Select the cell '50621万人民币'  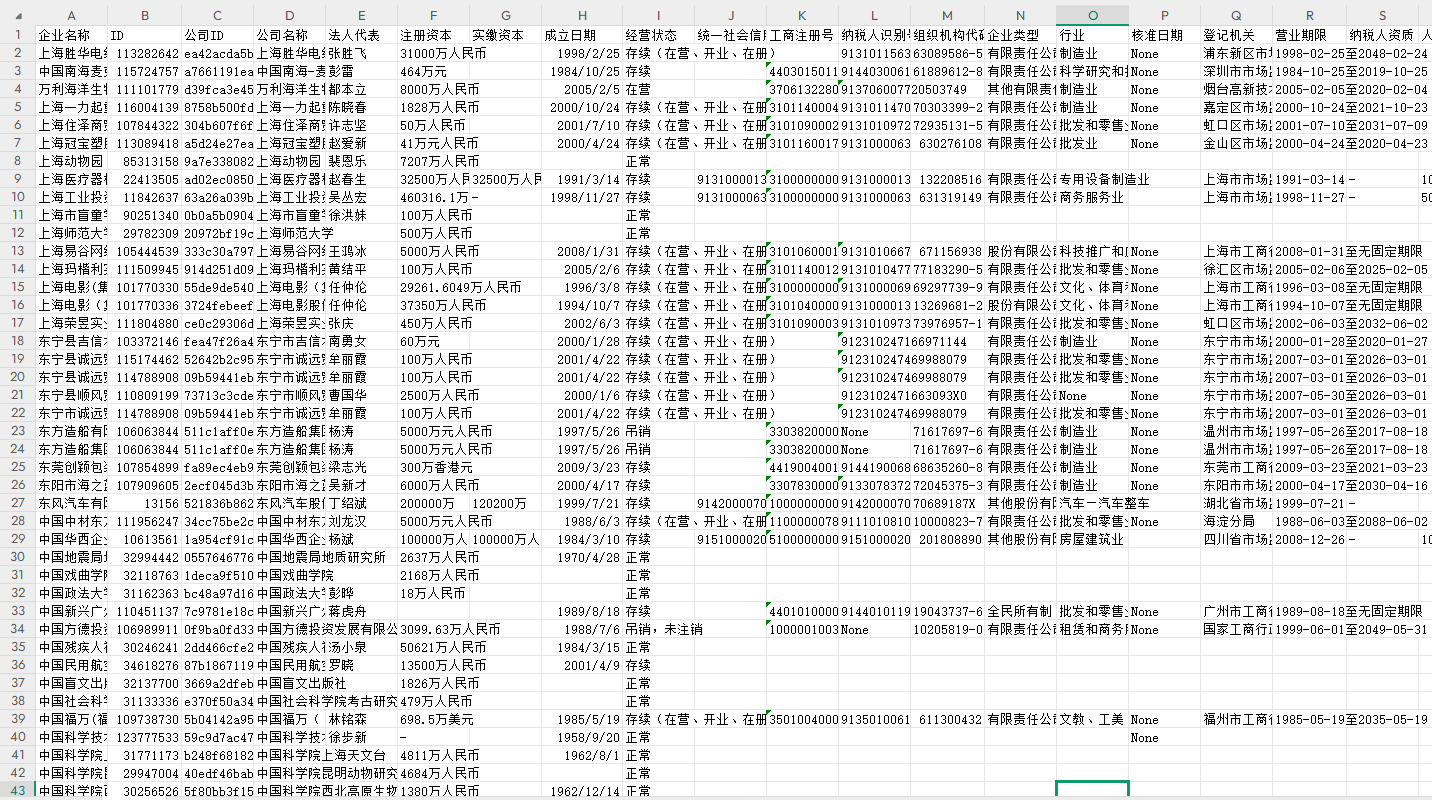pyautogui.click(x=433, y=647)
